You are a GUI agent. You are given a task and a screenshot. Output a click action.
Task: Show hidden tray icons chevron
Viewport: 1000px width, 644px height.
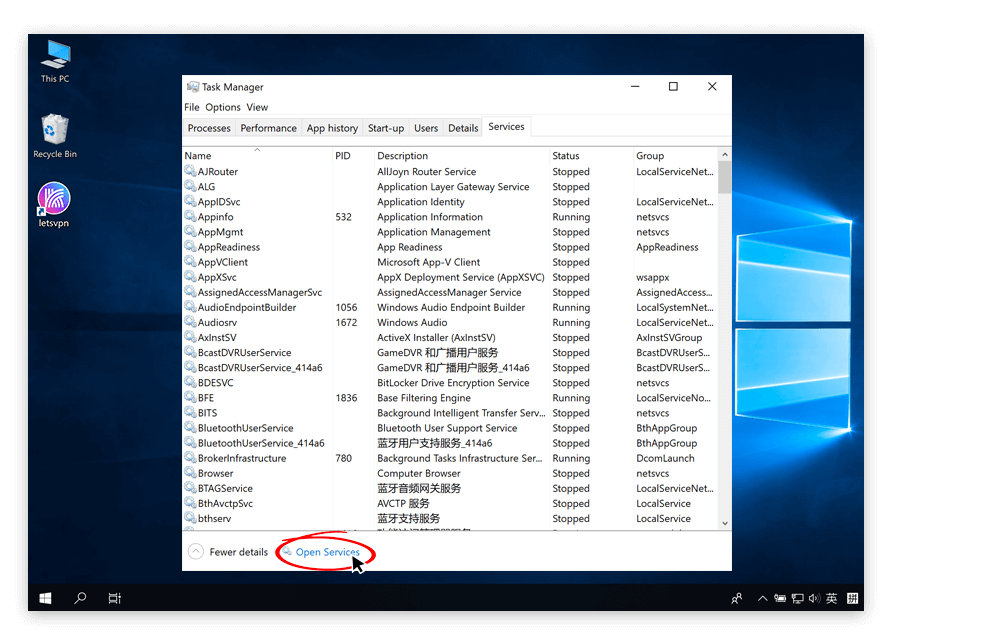[762, 599]
